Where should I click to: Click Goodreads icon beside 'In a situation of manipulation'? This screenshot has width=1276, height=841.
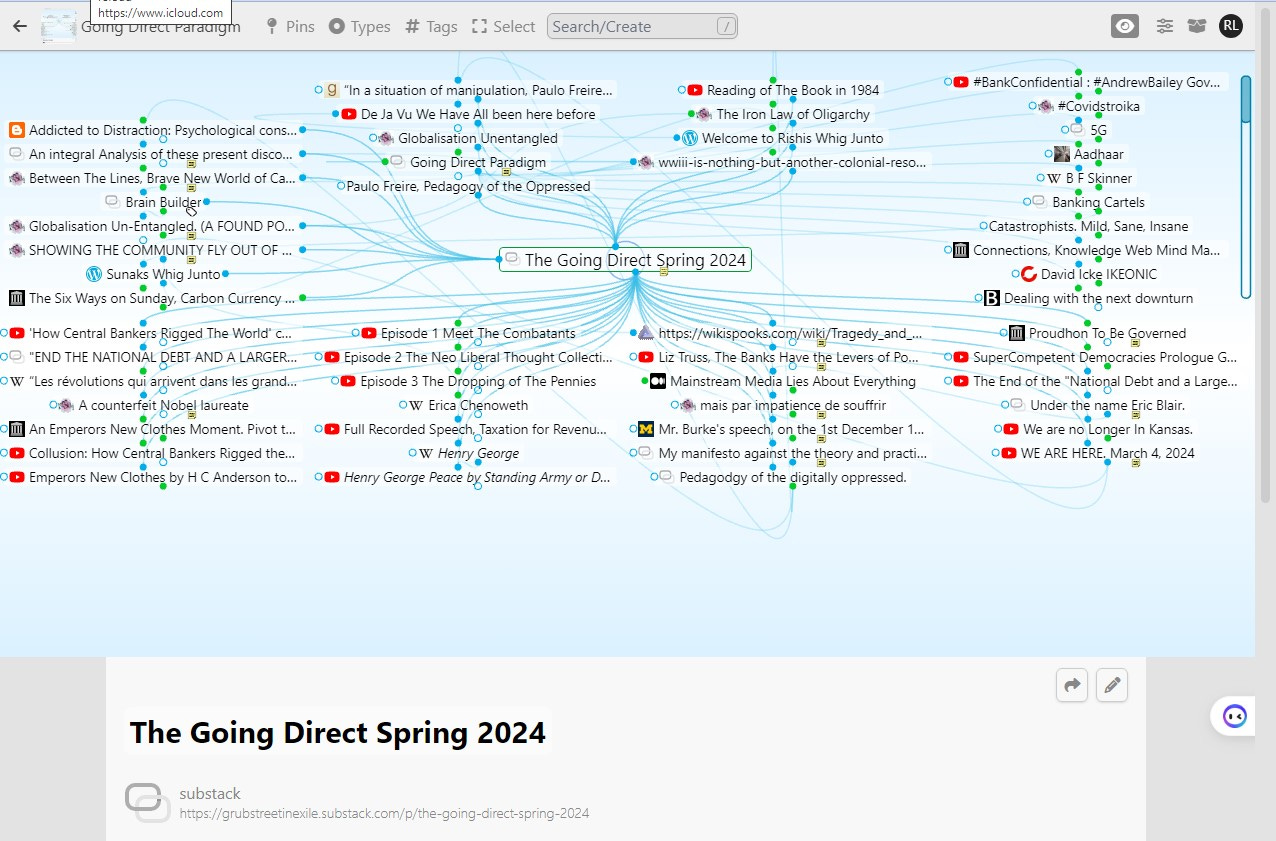[x=331, y=90]
